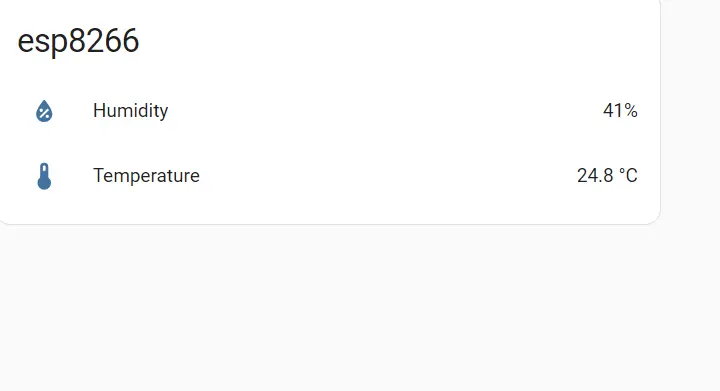Viewport: 720px width, 391px height.
Task: Click the rounded bottom edge of the esp8266 card
Action: [329, 223]
